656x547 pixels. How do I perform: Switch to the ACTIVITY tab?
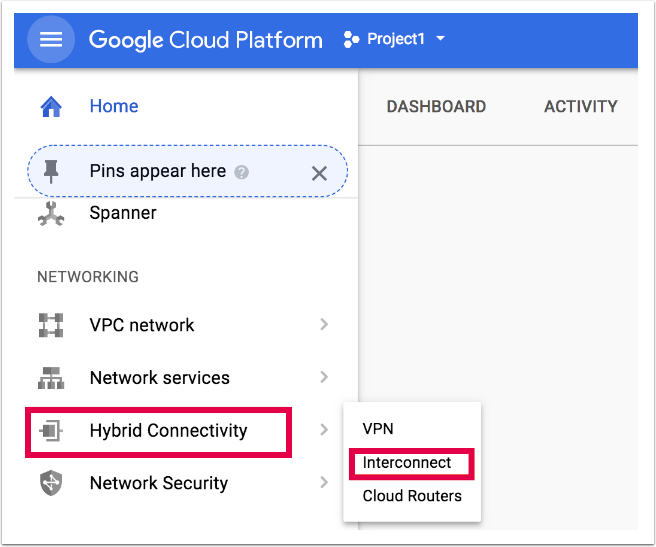(580, 107)
